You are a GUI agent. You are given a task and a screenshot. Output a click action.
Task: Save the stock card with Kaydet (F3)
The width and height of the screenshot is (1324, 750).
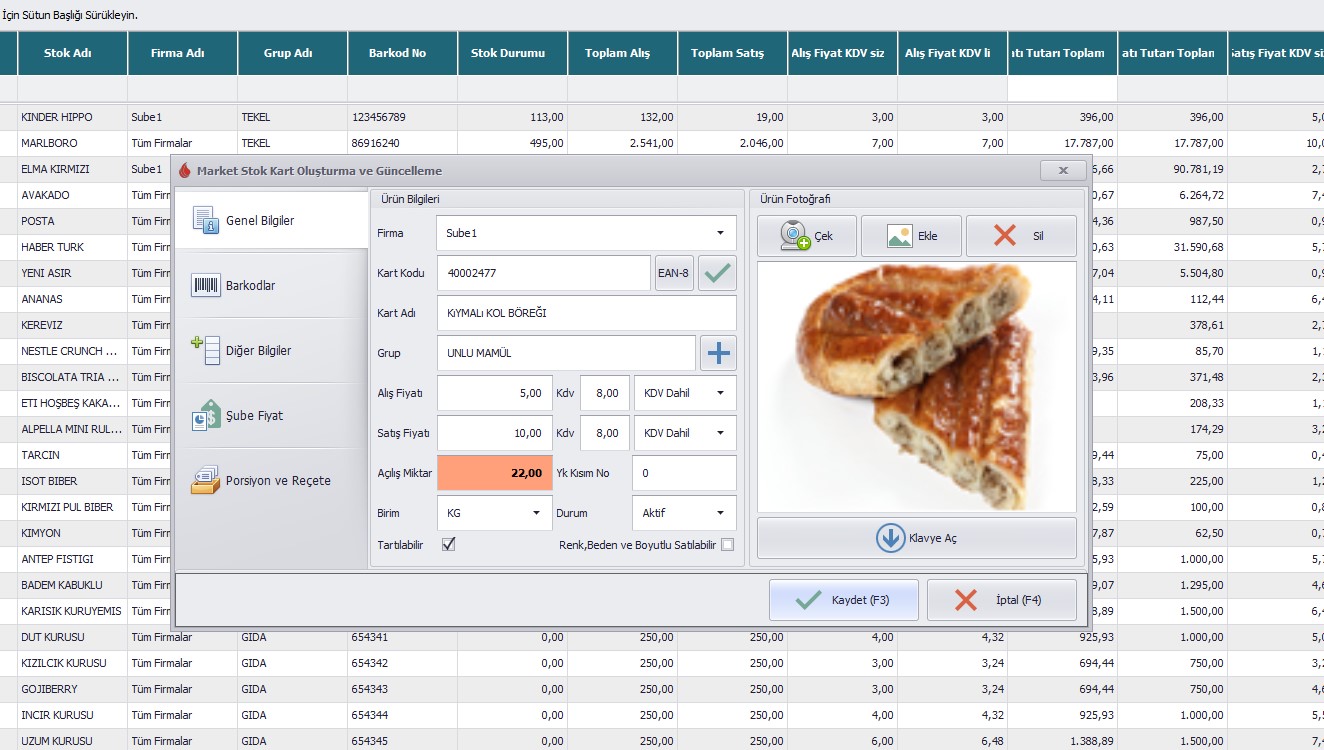[x=843, y=600]
